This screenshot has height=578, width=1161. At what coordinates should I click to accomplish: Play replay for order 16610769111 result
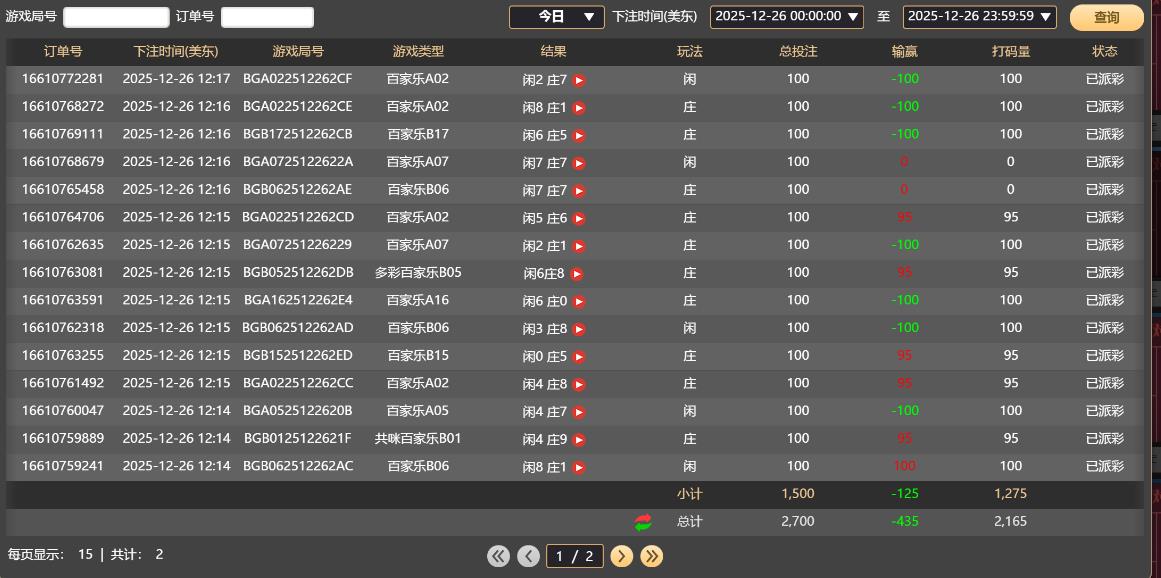point(579,135)
